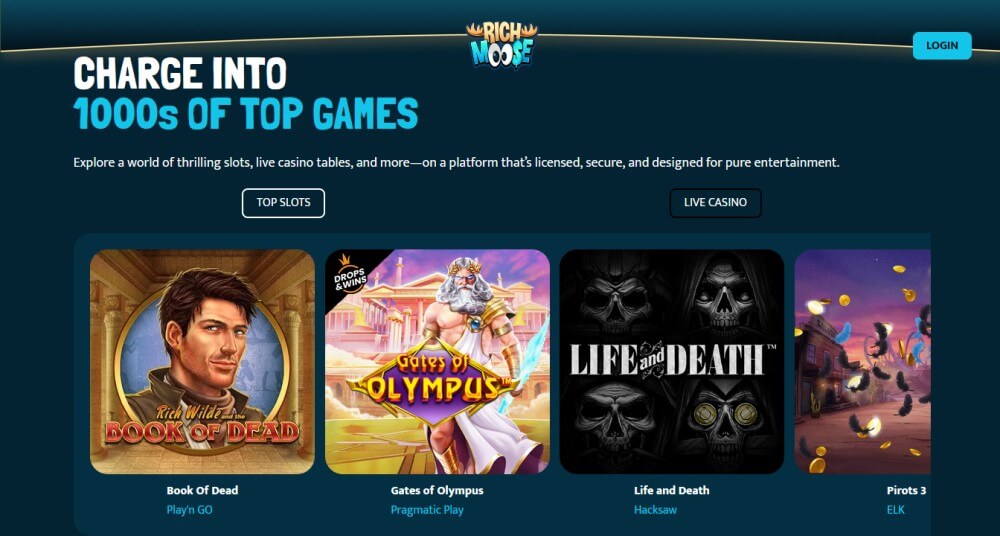Click the Drops & Wins badge
1000x536 pixels.
point(349,275)
